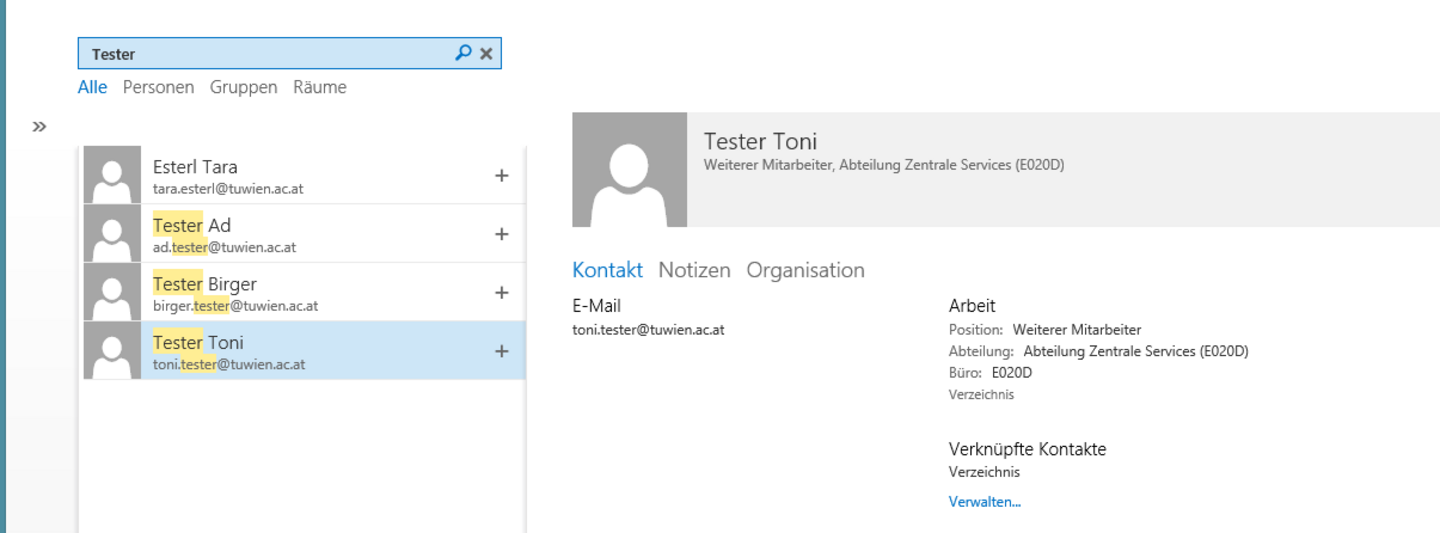Viewport: 1440px width, 533px height.
Task: Click Tester Ad's avatar picture
Action: tap(112, 234)
